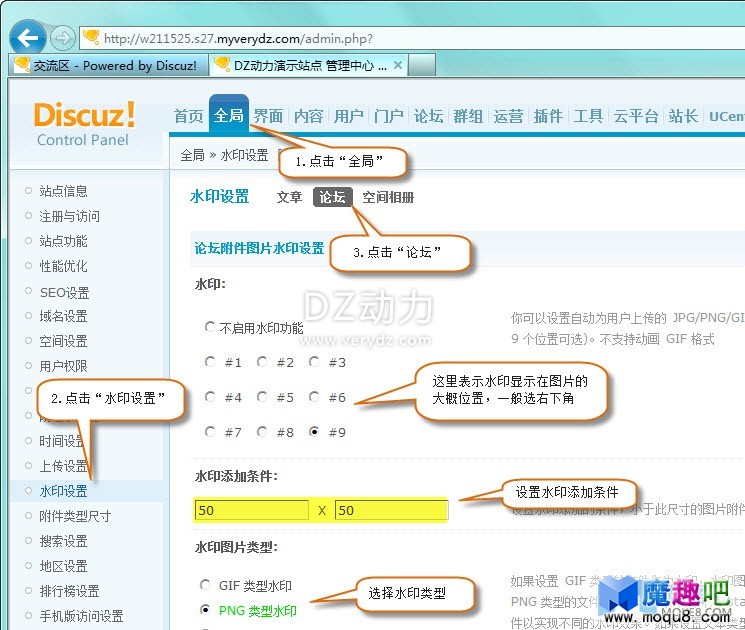
Task: Click 全局 in the breadcrumb path
Action: coord(192,155)
